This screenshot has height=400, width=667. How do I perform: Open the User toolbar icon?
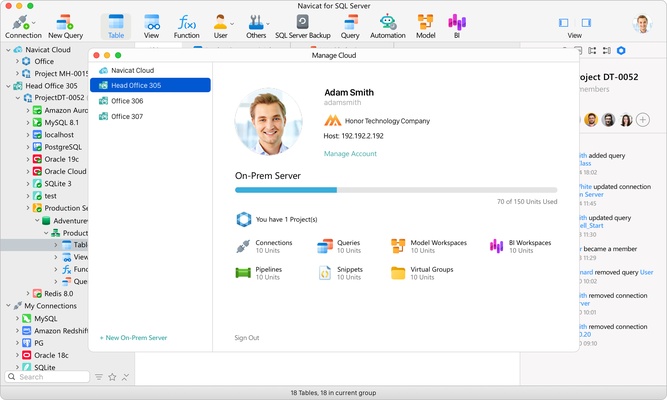coord(220,26)
